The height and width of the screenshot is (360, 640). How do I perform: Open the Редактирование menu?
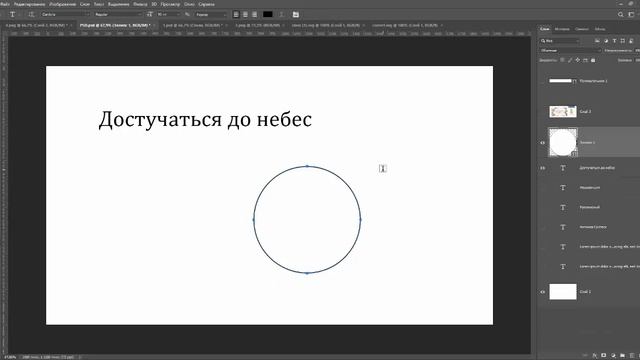coord(29,4)
